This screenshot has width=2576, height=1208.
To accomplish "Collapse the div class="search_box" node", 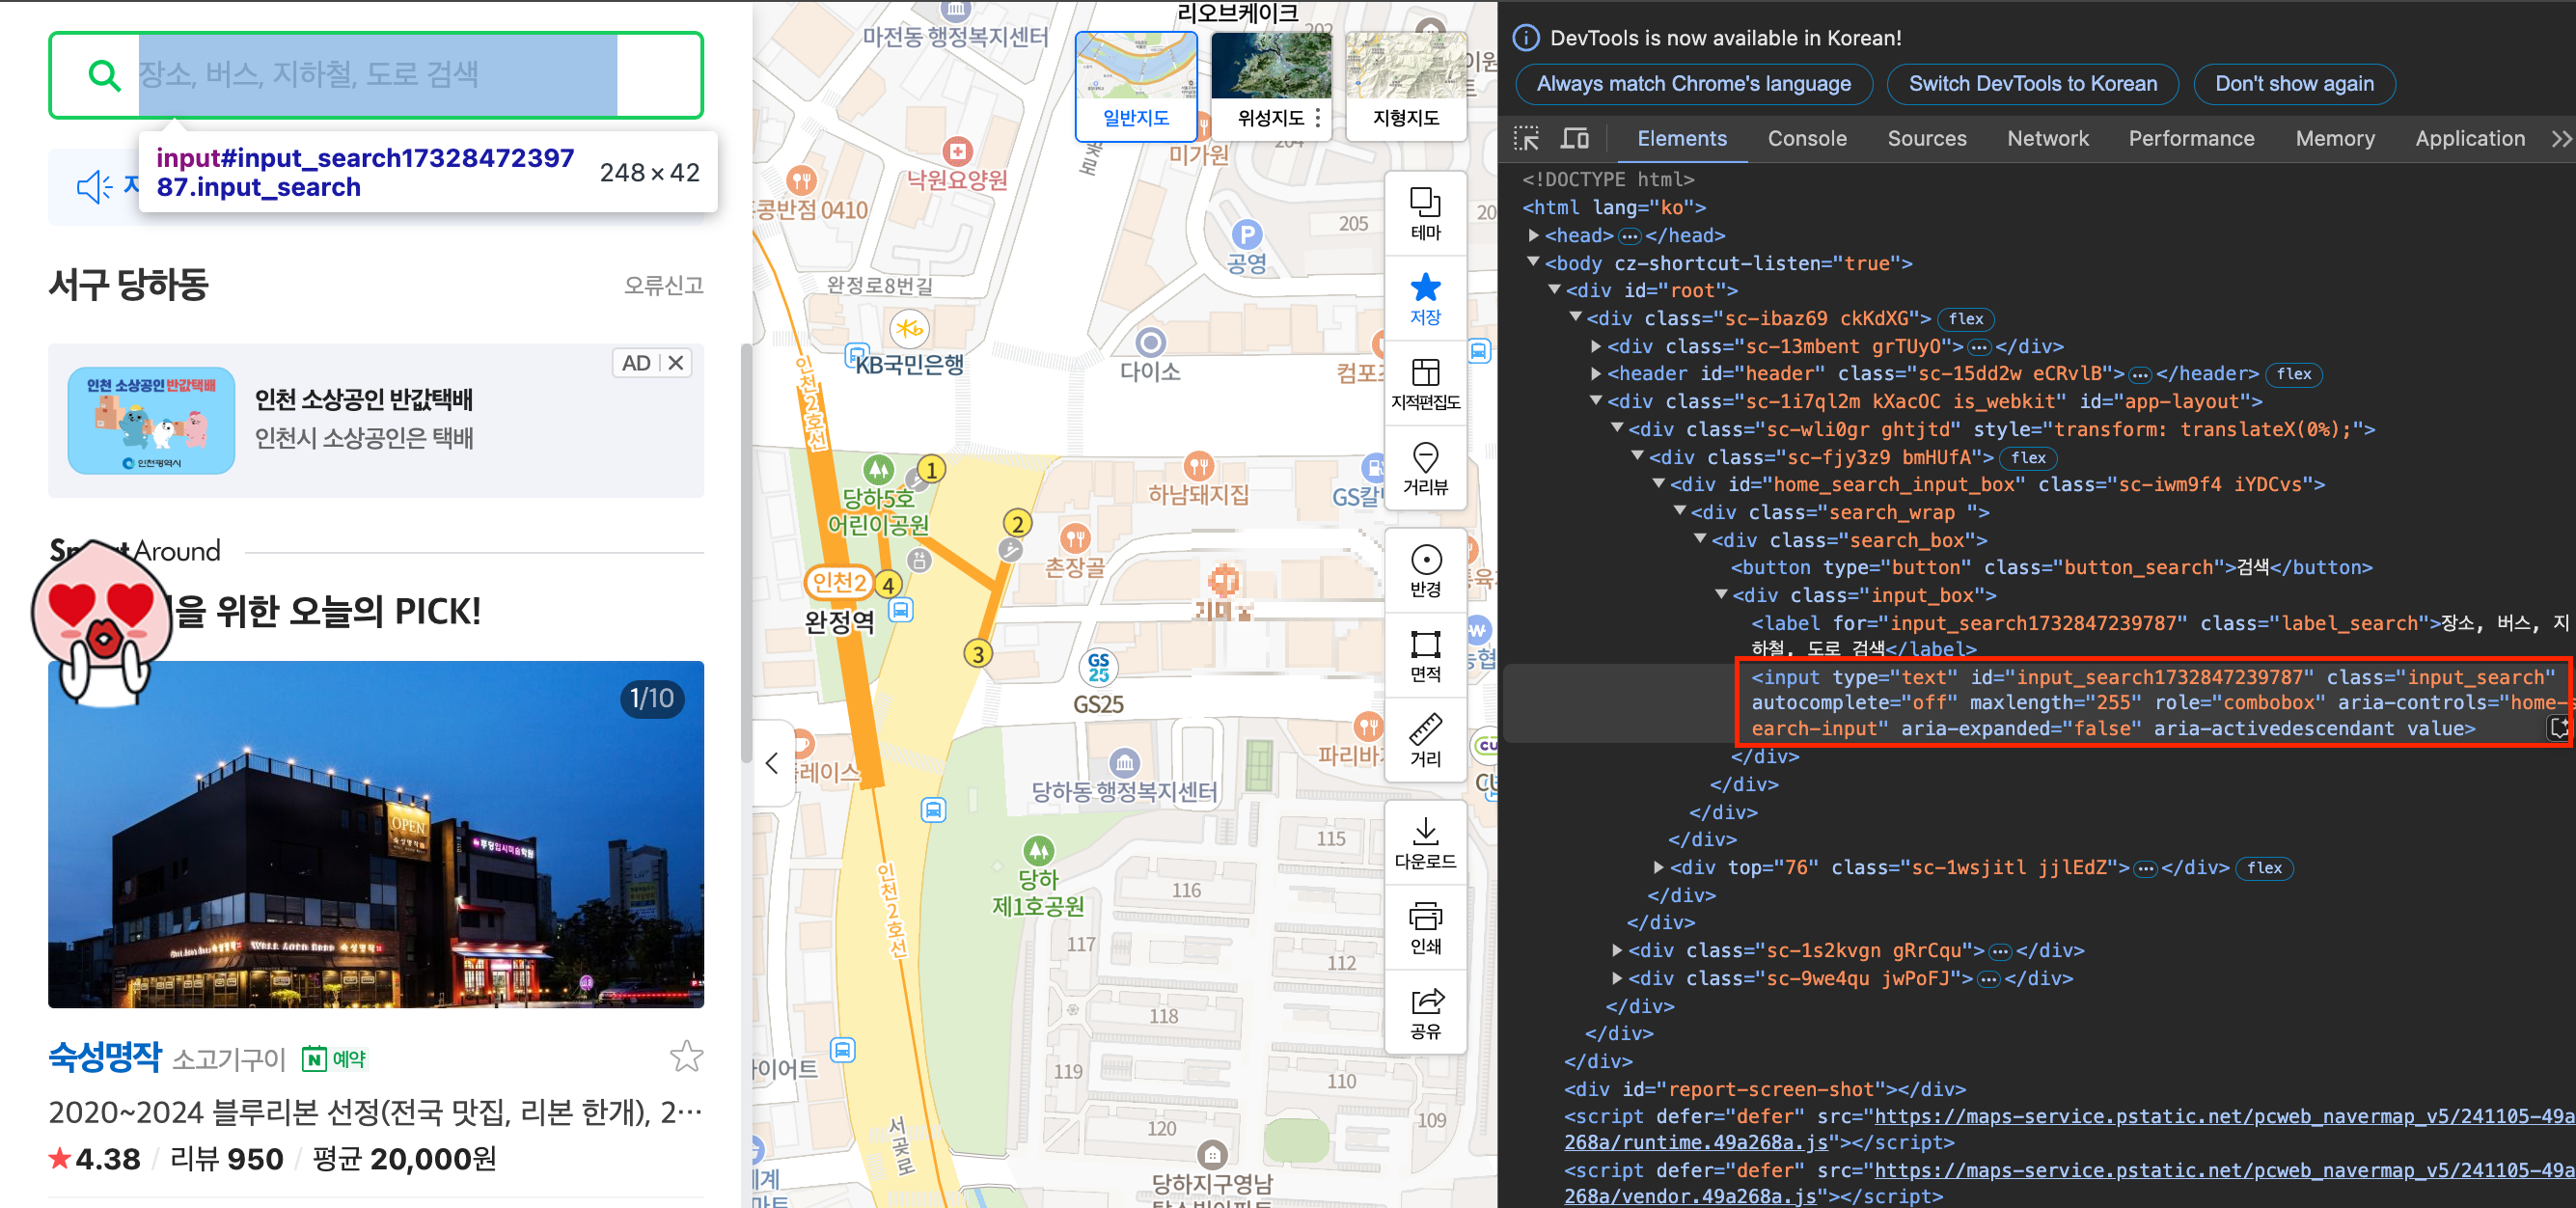I will (1700, 539).
